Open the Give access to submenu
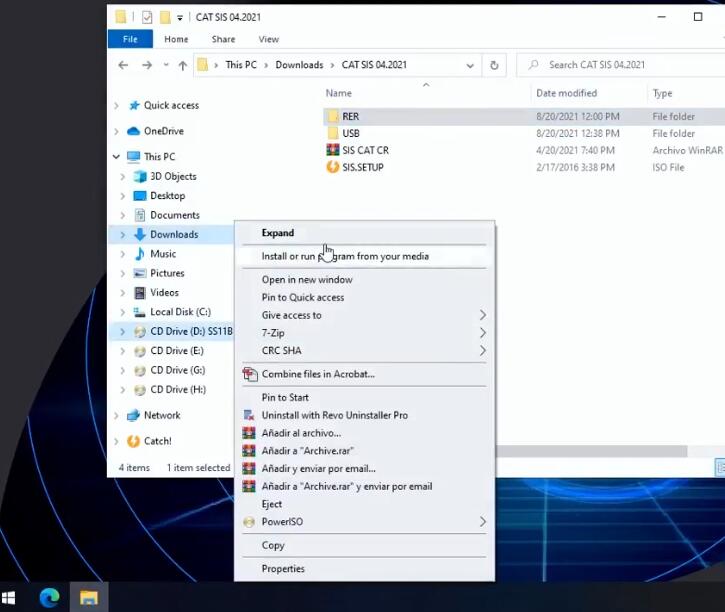This screenshot has width=725, height=612. (x=364, y=315)
